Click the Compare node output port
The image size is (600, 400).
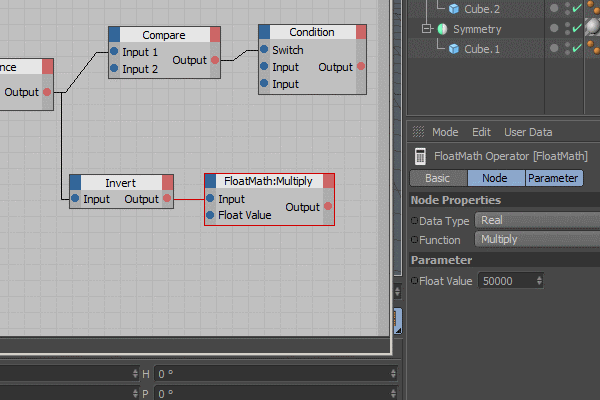click(x=215, y=60)
